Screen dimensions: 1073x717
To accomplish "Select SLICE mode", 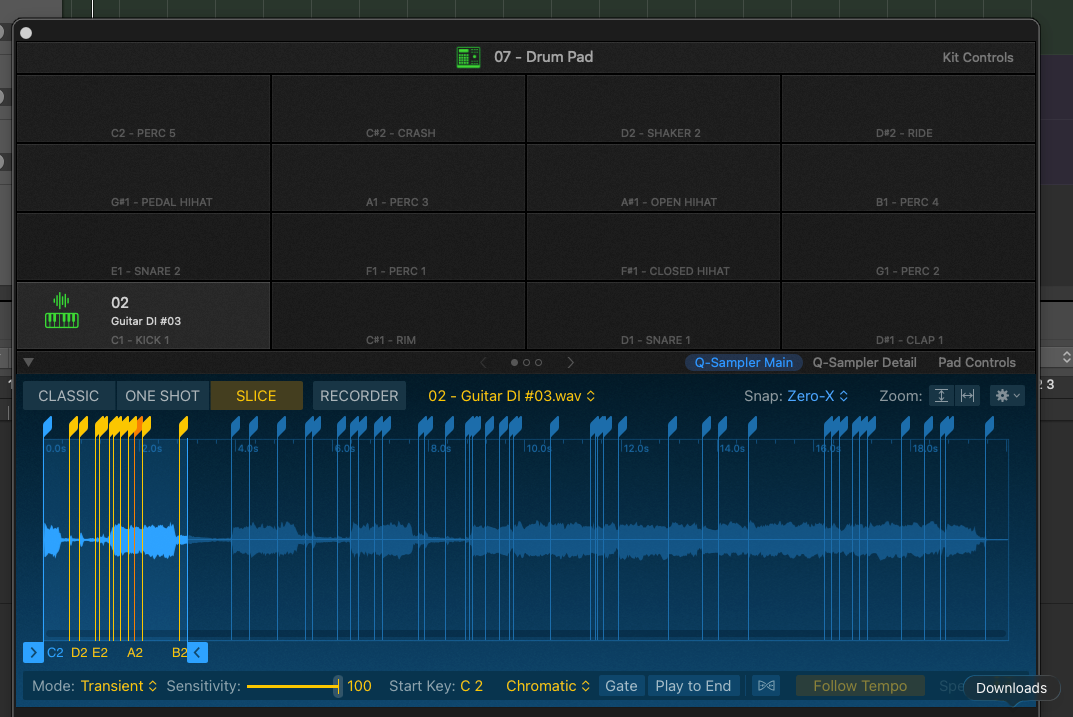I will click(x=256, y=396).
